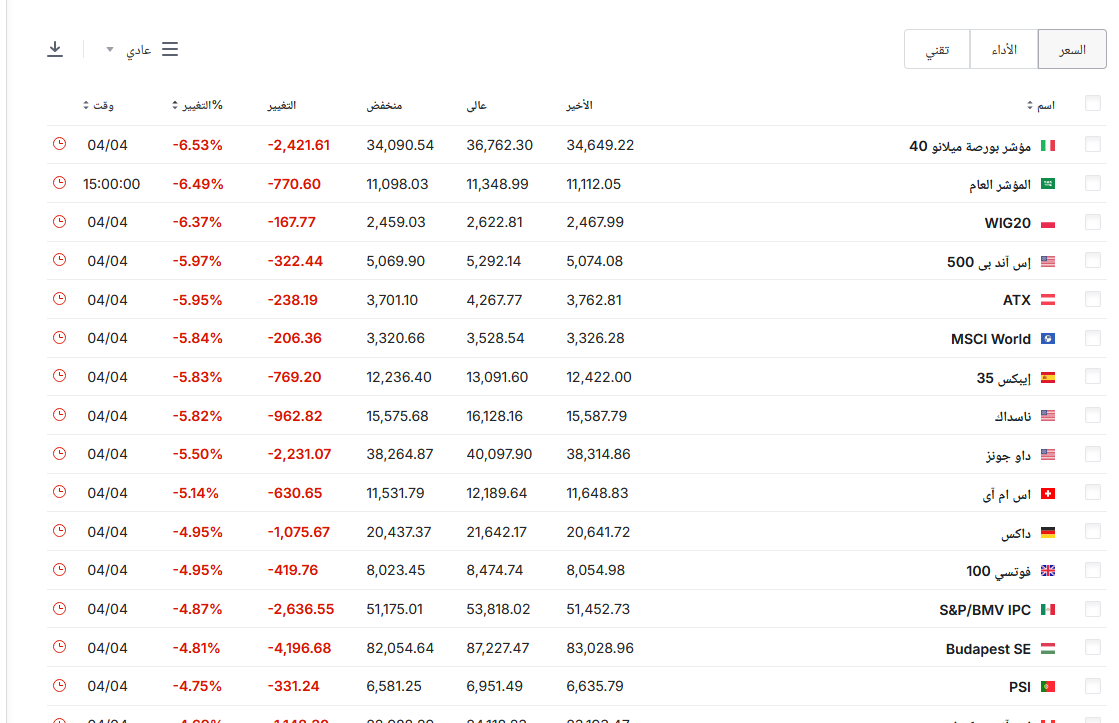The image size is (1119, 723).
Task: Check the box for ATX row
Action: 1093,299
